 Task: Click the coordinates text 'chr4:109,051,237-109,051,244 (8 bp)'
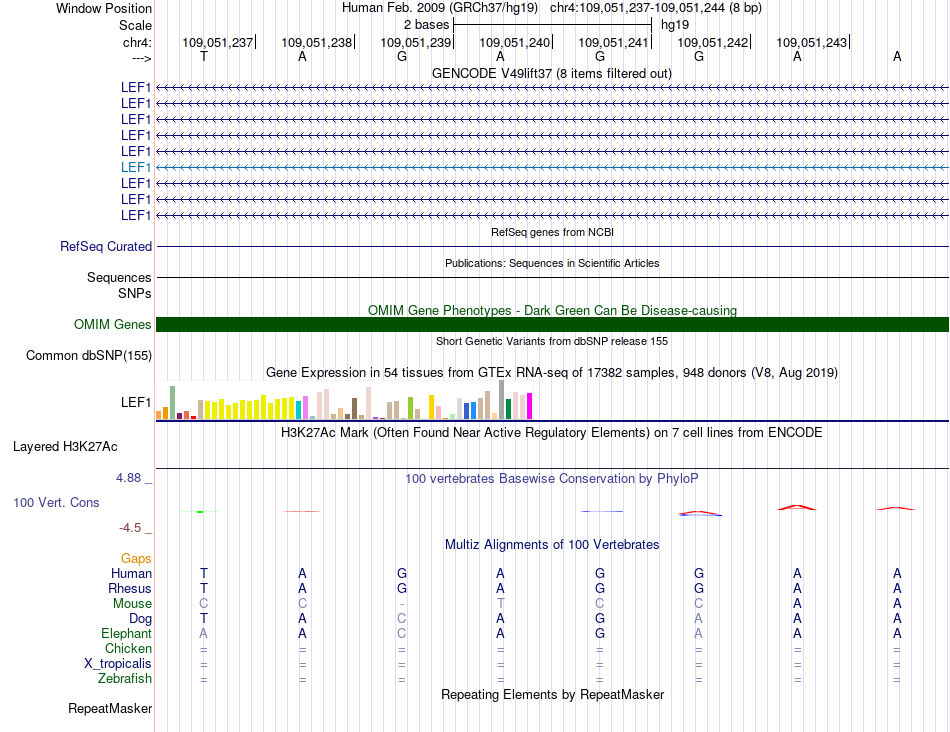[656, 8]
